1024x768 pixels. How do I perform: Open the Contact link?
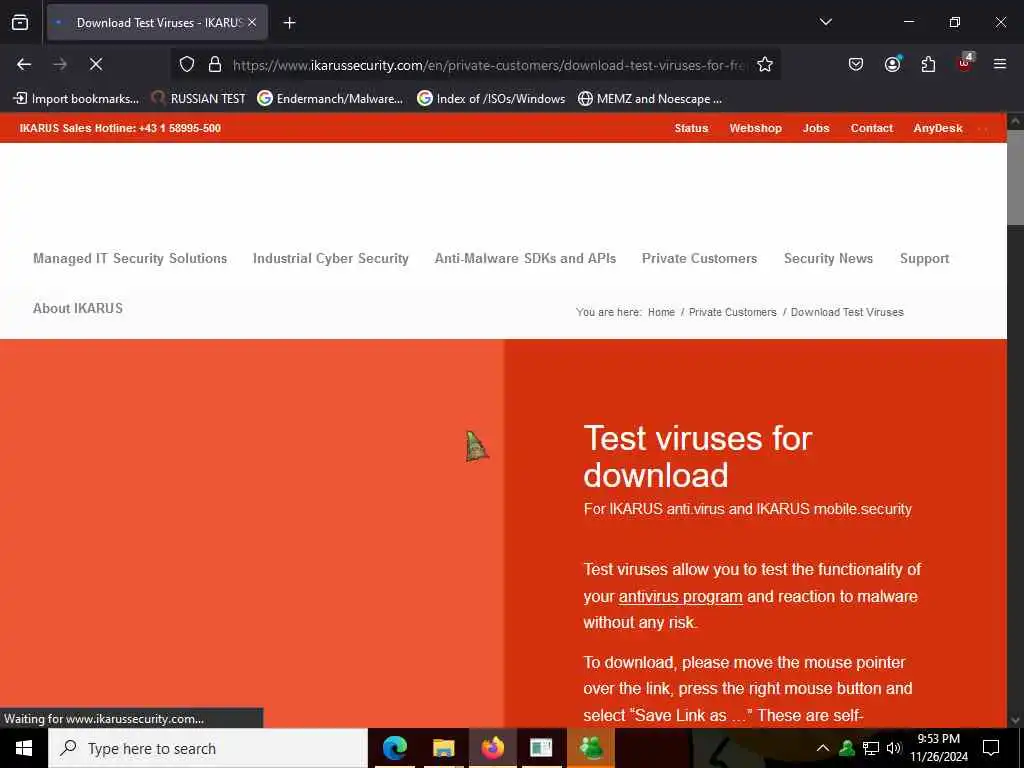871,128
